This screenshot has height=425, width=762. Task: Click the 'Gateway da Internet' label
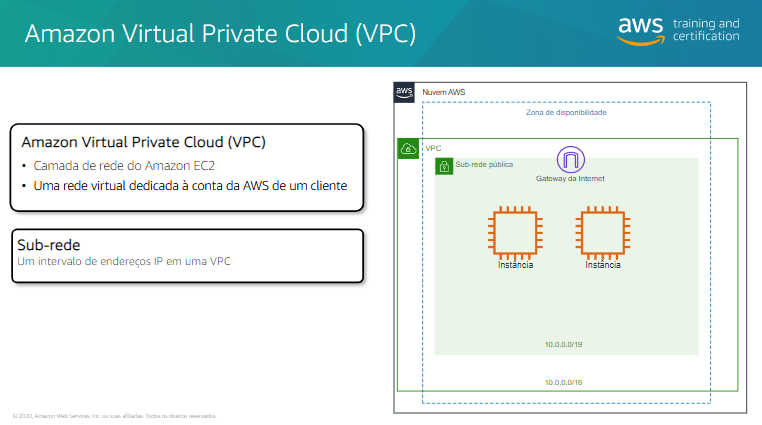(570, 179)
